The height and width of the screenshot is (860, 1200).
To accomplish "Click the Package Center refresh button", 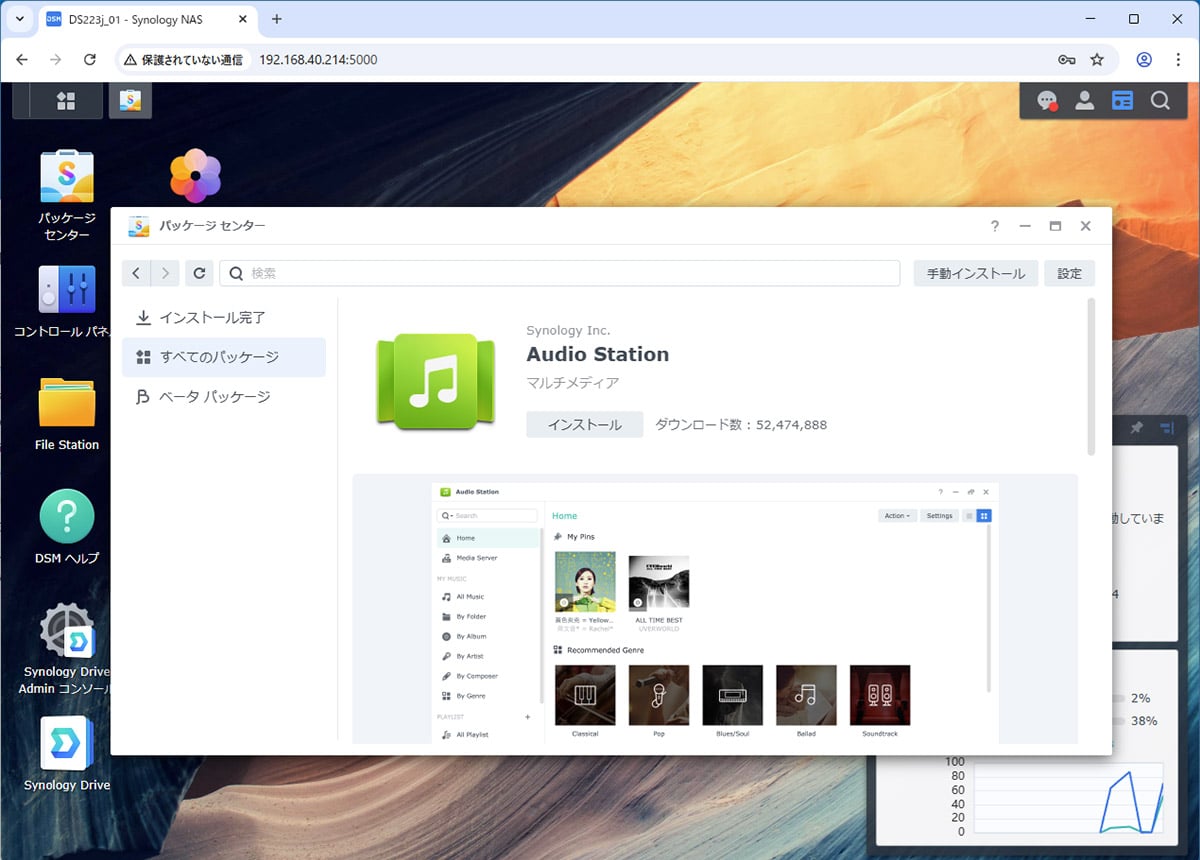I will (199, 273).
